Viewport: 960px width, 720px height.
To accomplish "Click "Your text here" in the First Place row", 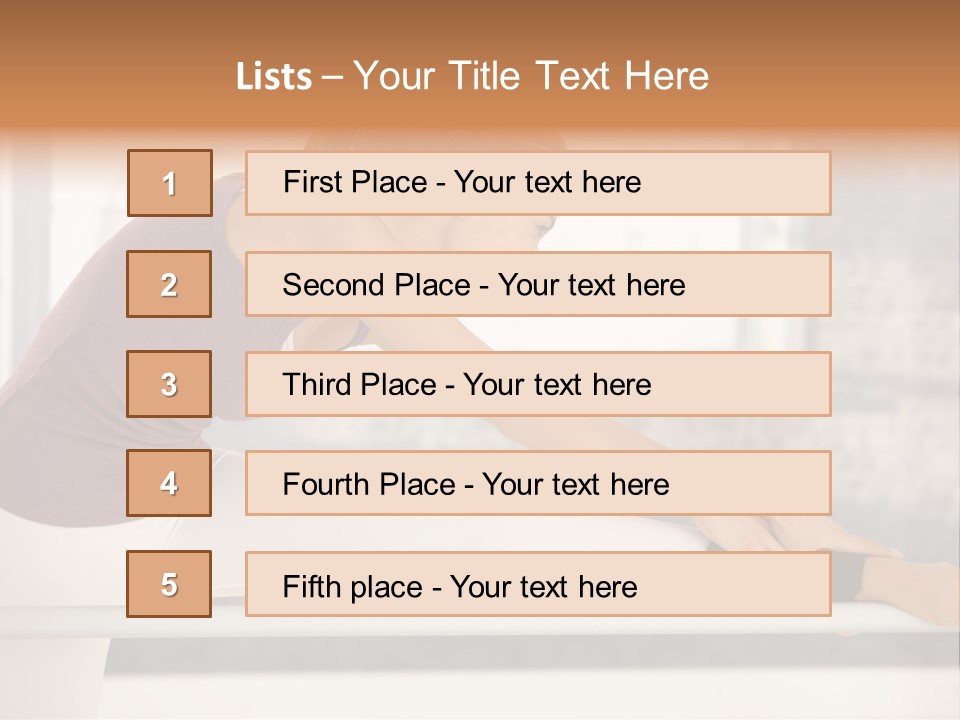I will tap(547, 182).
